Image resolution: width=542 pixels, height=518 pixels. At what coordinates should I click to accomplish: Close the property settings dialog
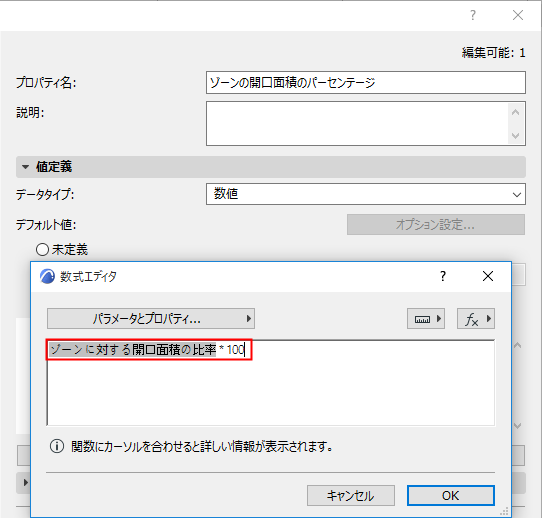[x=518, y=15]
